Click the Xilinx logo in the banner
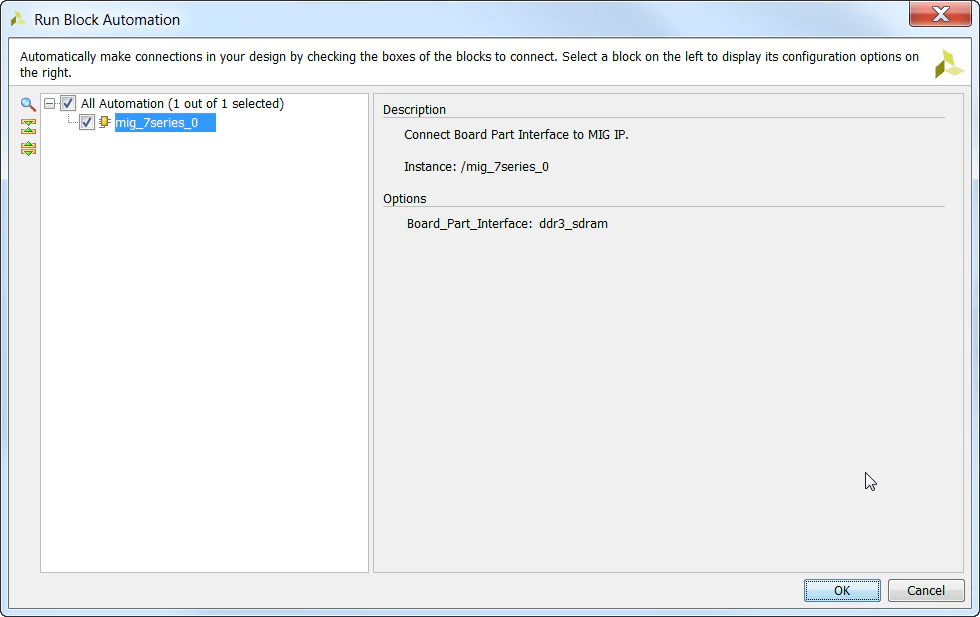Viewport: 980px width, 617px height. click(x=948, y=64)
